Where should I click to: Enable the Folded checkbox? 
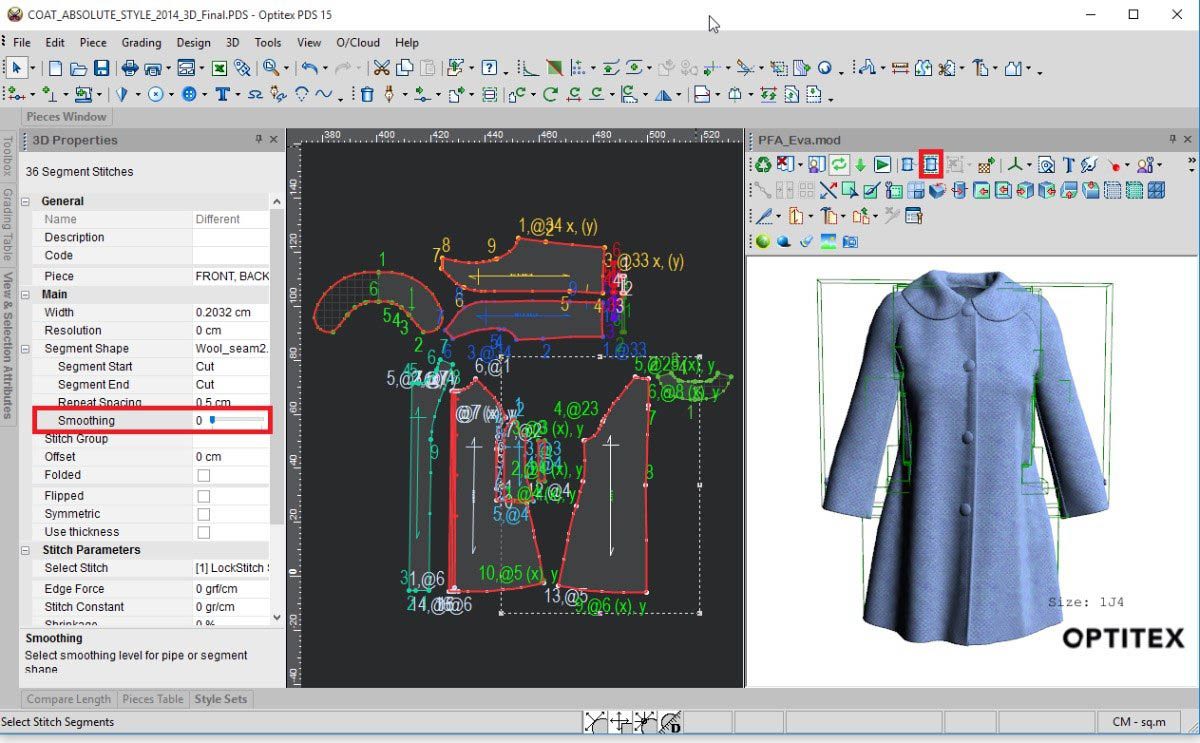coord(204,475)
